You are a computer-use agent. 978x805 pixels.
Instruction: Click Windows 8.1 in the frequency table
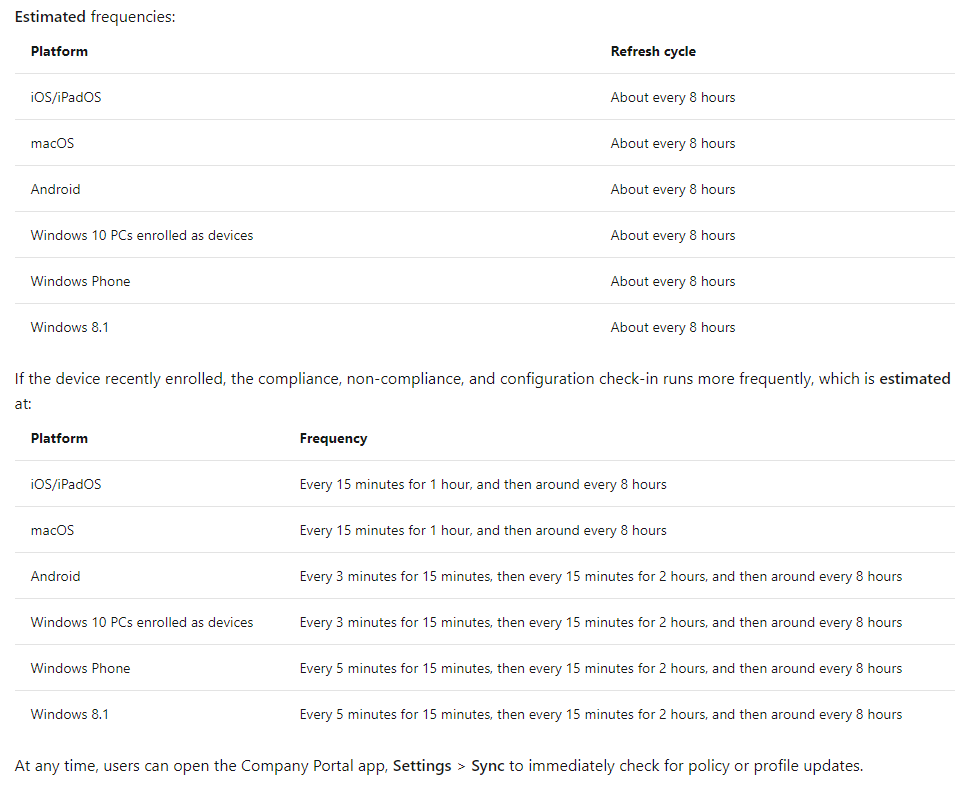click(x=69, y=714)
